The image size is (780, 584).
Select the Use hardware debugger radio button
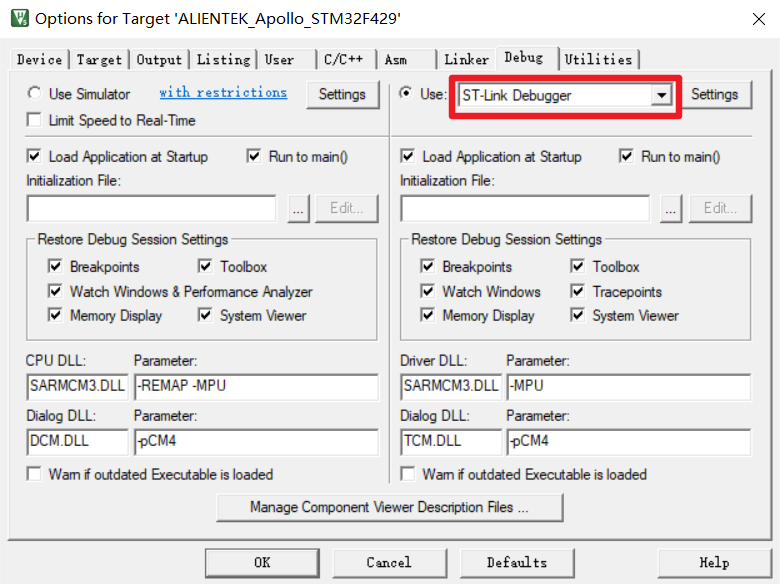[x=406, y=93]
